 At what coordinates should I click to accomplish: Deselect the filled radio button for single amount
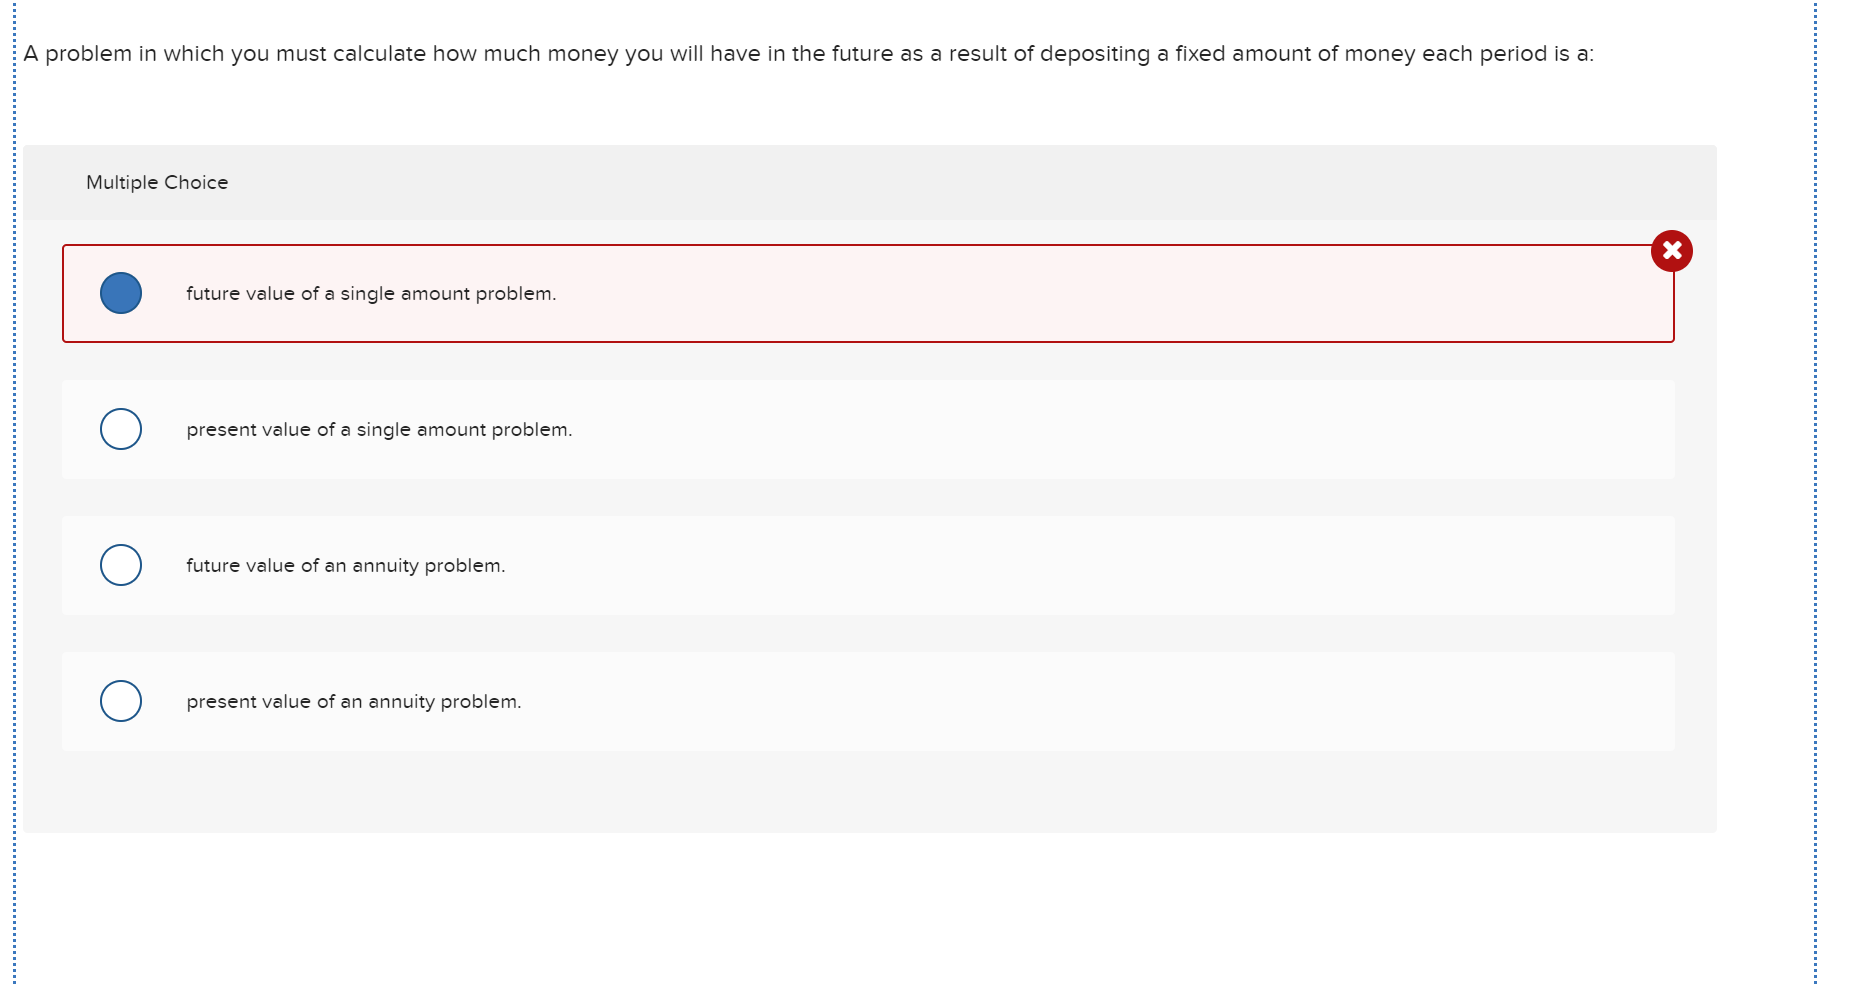120,293
